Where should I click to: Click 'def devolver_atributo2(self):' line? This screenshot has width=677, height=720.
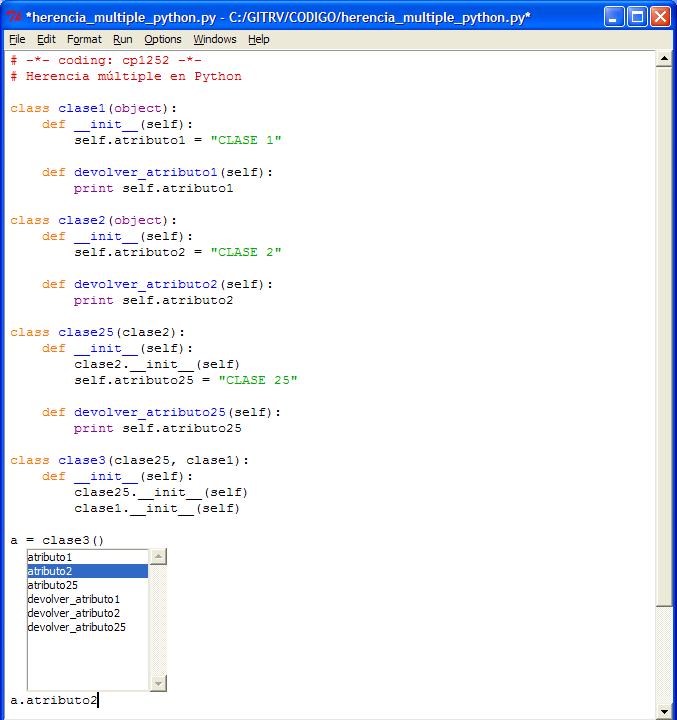[158, 284]
